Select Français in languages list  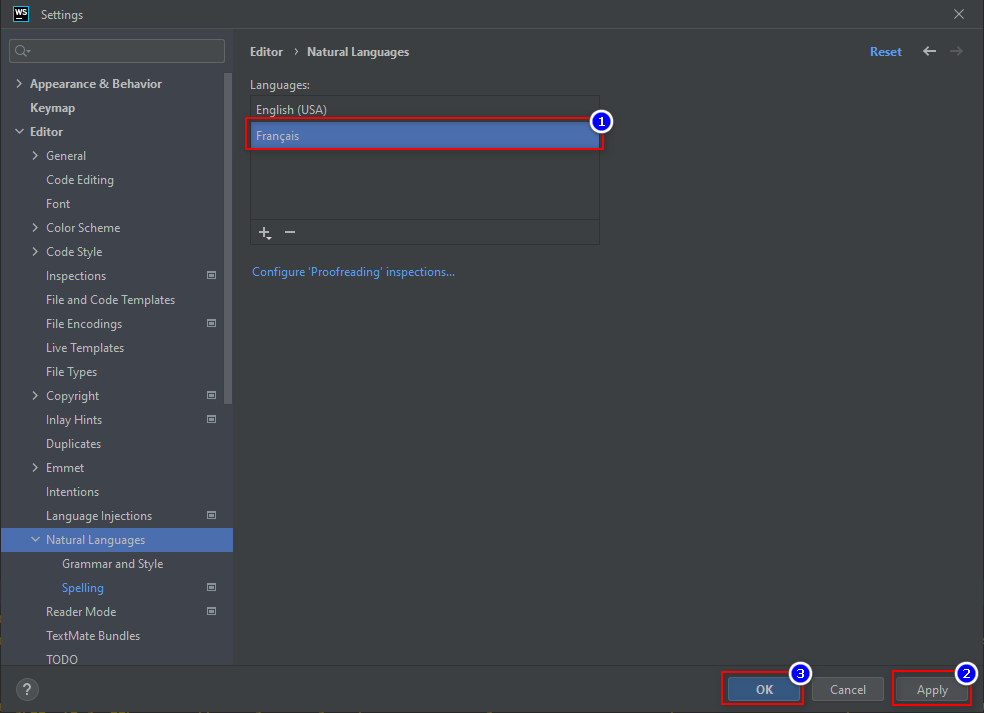425,136
